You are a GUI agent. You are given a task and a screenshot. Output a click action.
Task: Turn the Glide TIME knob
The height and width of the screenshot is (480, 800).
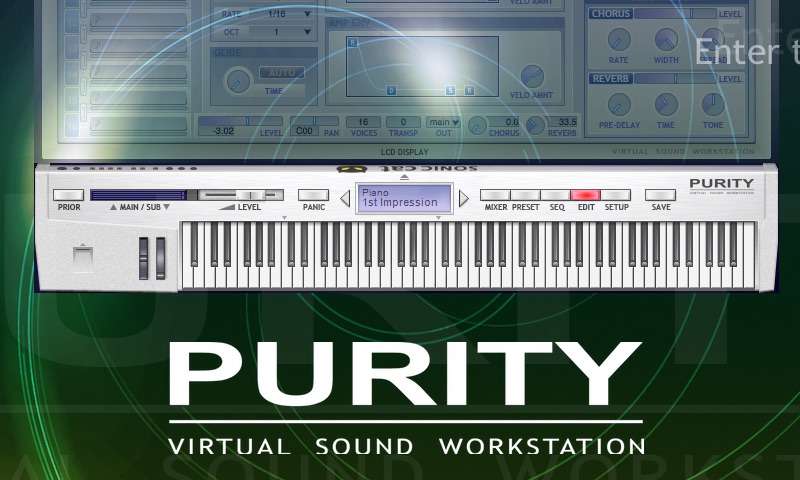coord(238,81)
